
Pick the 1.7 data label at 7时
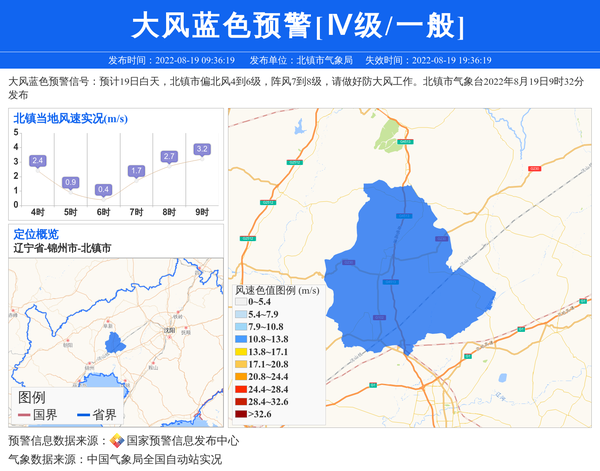(x=136, y=171)
